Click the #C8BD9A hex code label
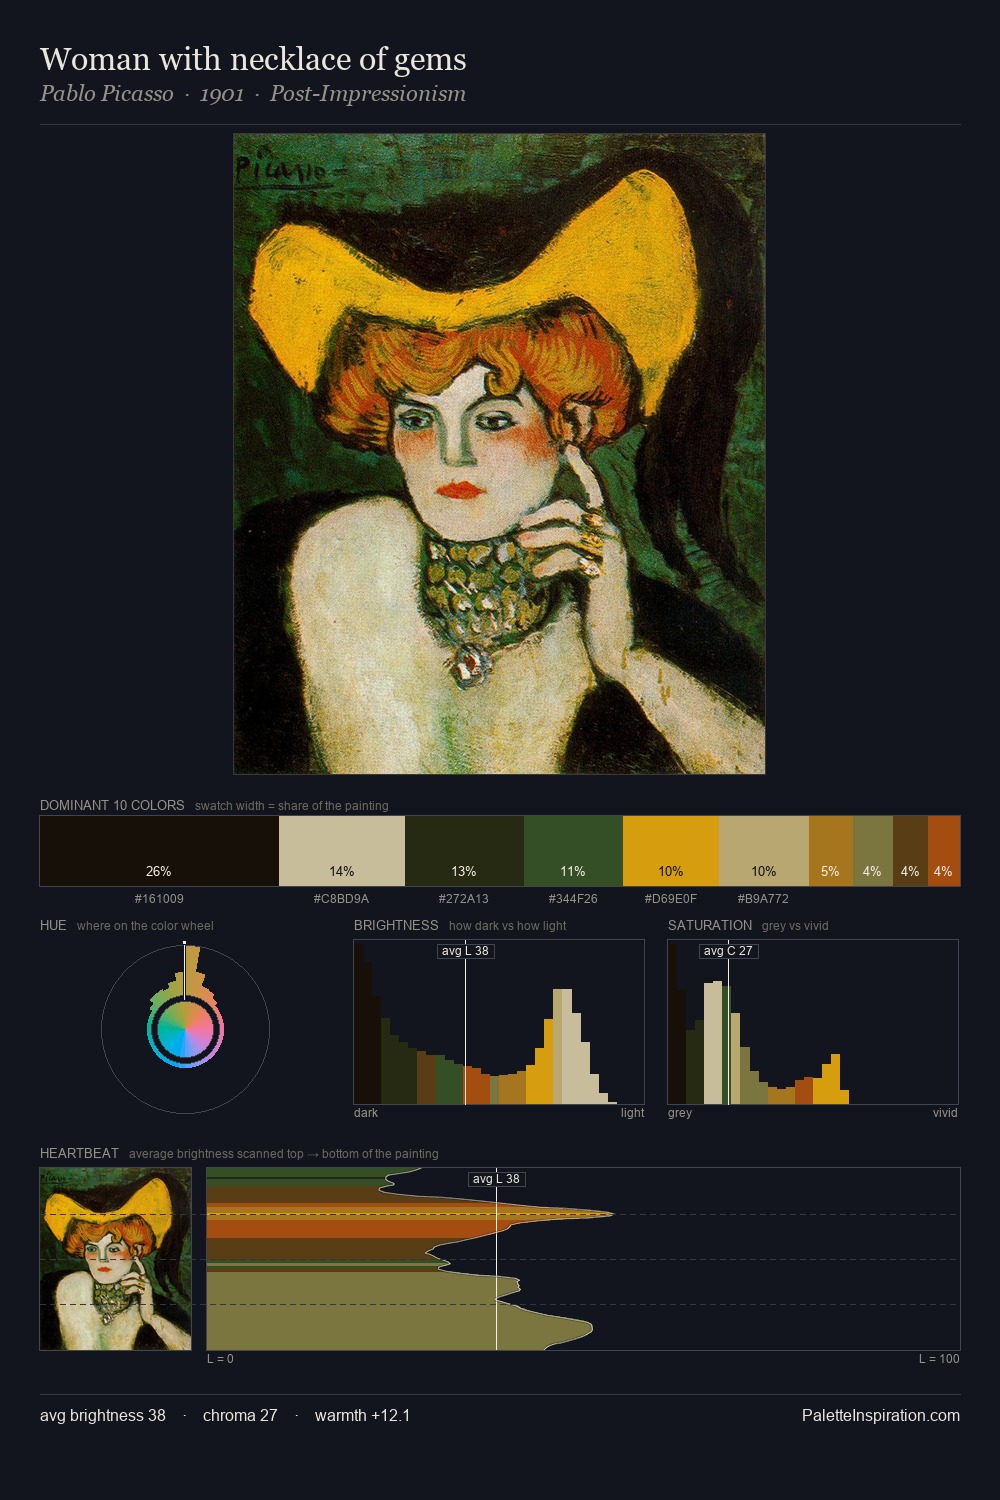 coord(342,899)
